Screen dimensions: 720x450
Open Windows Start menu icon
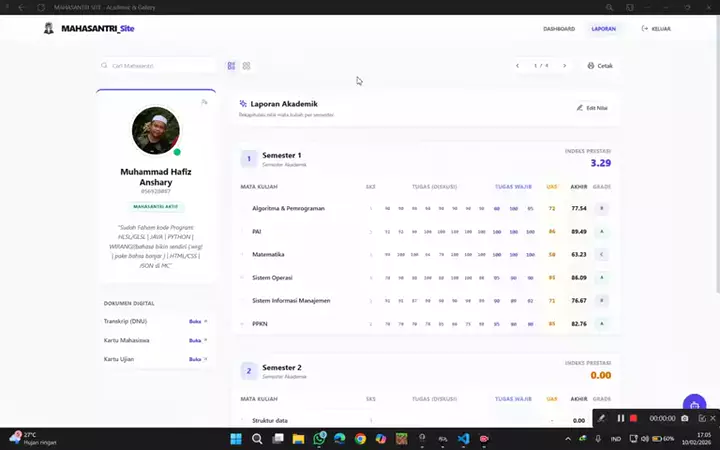pos(236,438)
